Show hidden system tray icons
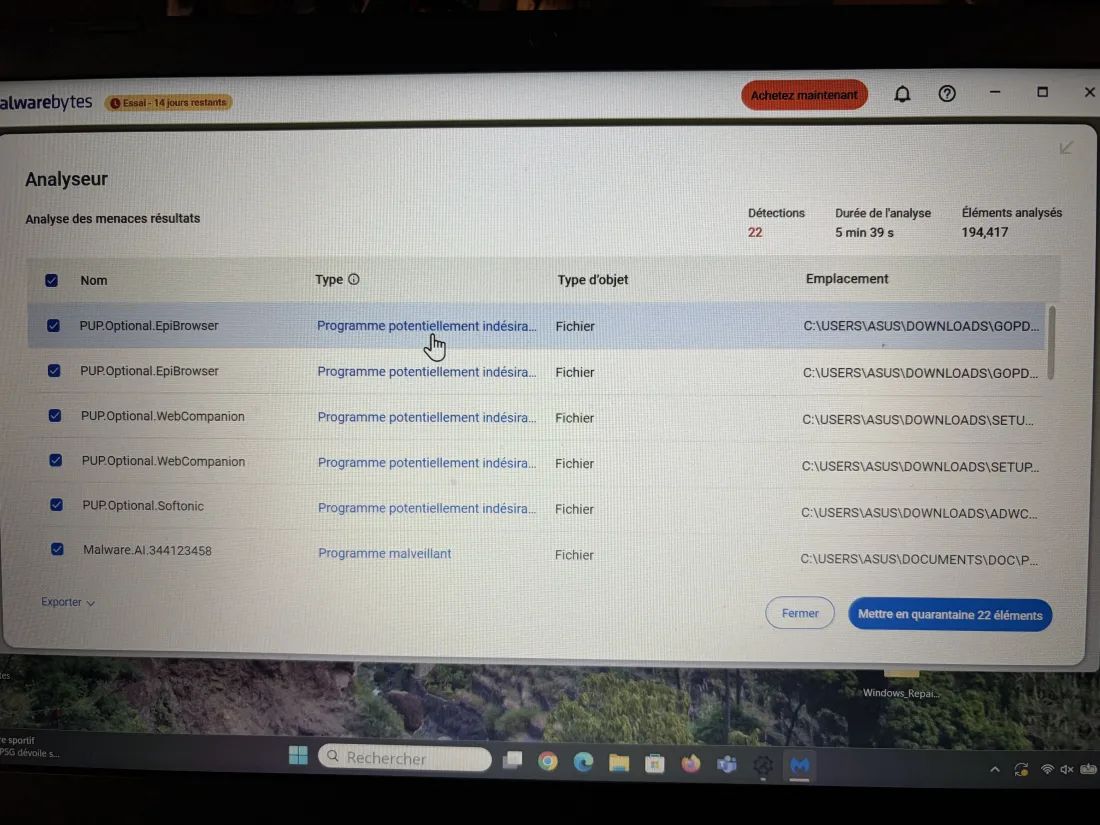This screenshot has width=1100, height=825. pos(993,768)
